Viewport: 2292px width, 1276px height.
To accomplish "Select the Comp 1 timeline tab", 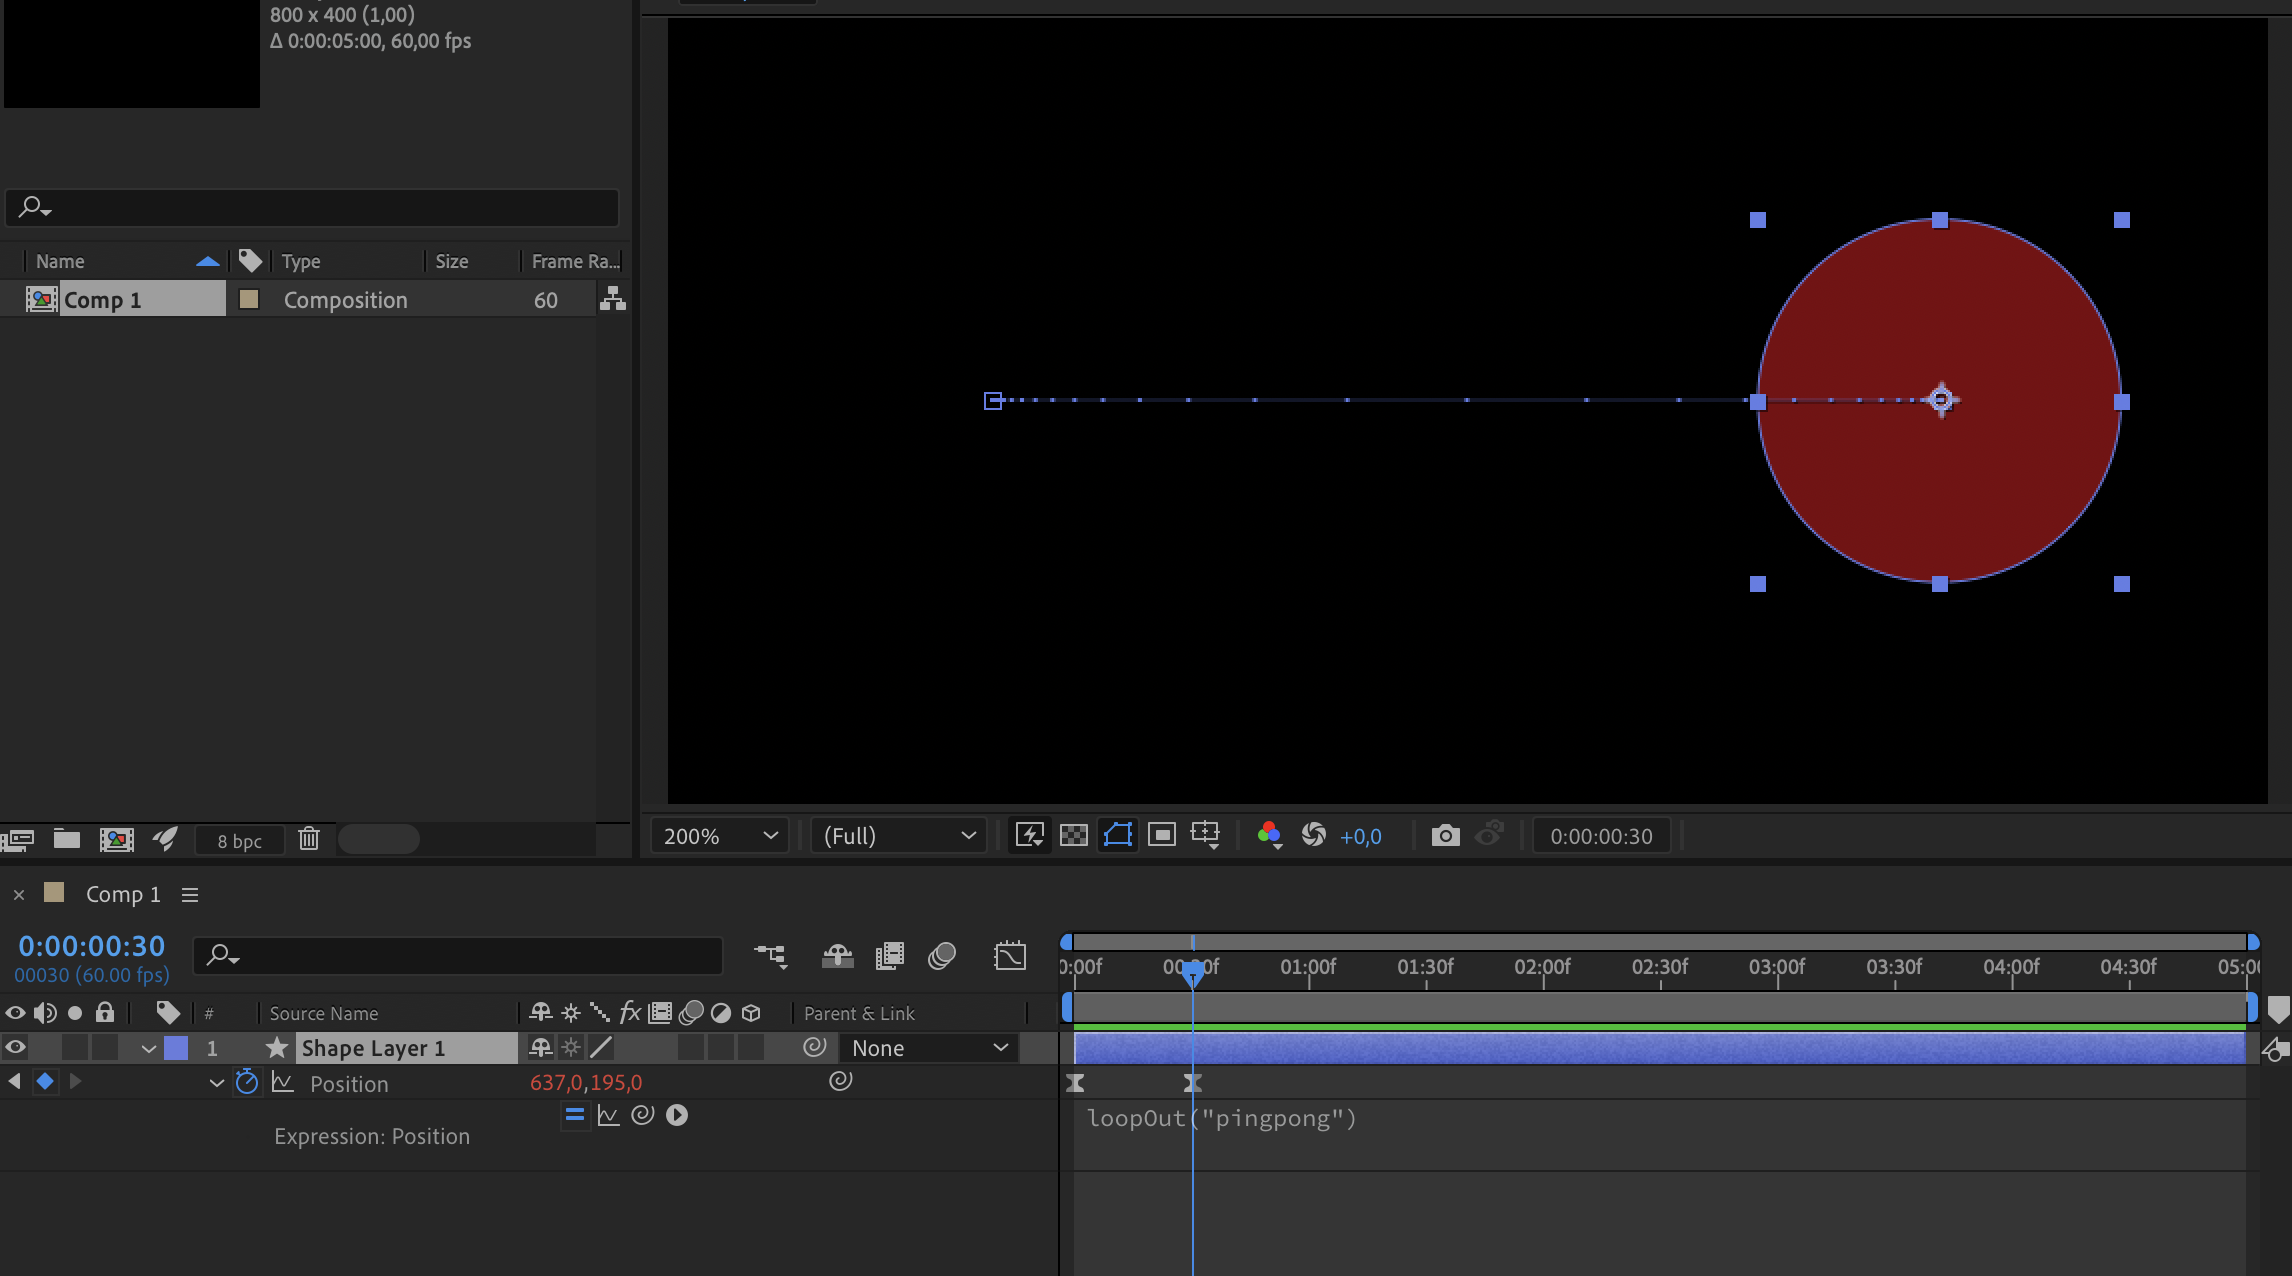I will tap(123, 894).
